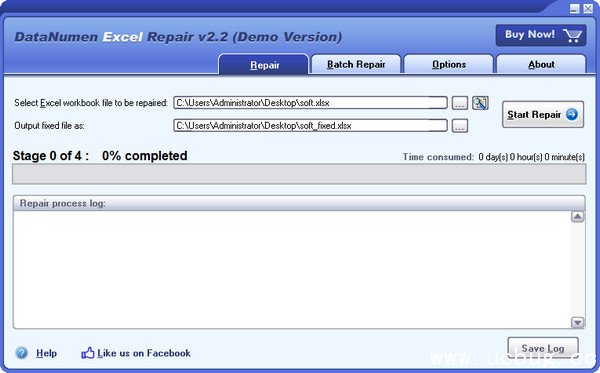The width and height of the screenshot is (600, 373).
Task: Click the blue arrow icon on Start Repair
Action: (x=572, y=114)
